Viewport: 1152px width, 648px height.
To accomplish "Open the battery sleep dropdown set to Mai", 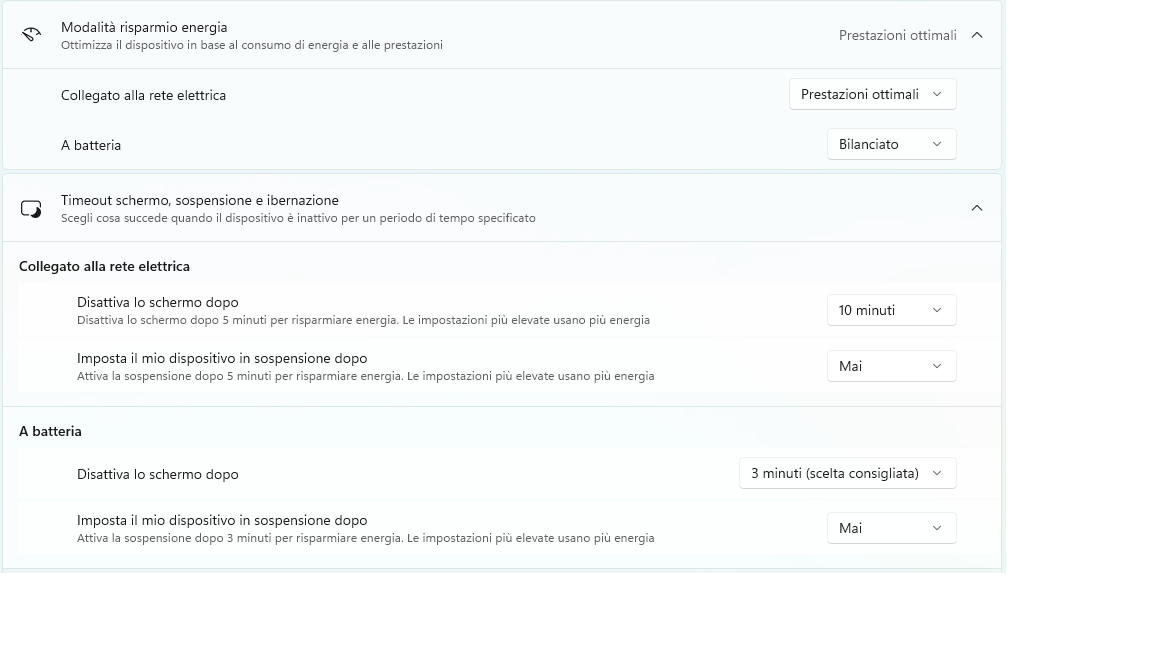I will (891, 528).
